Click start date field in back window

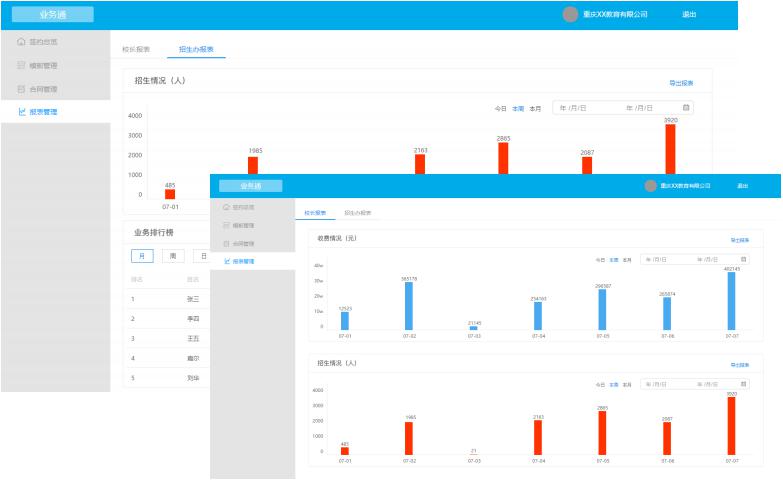coord(574,108)
